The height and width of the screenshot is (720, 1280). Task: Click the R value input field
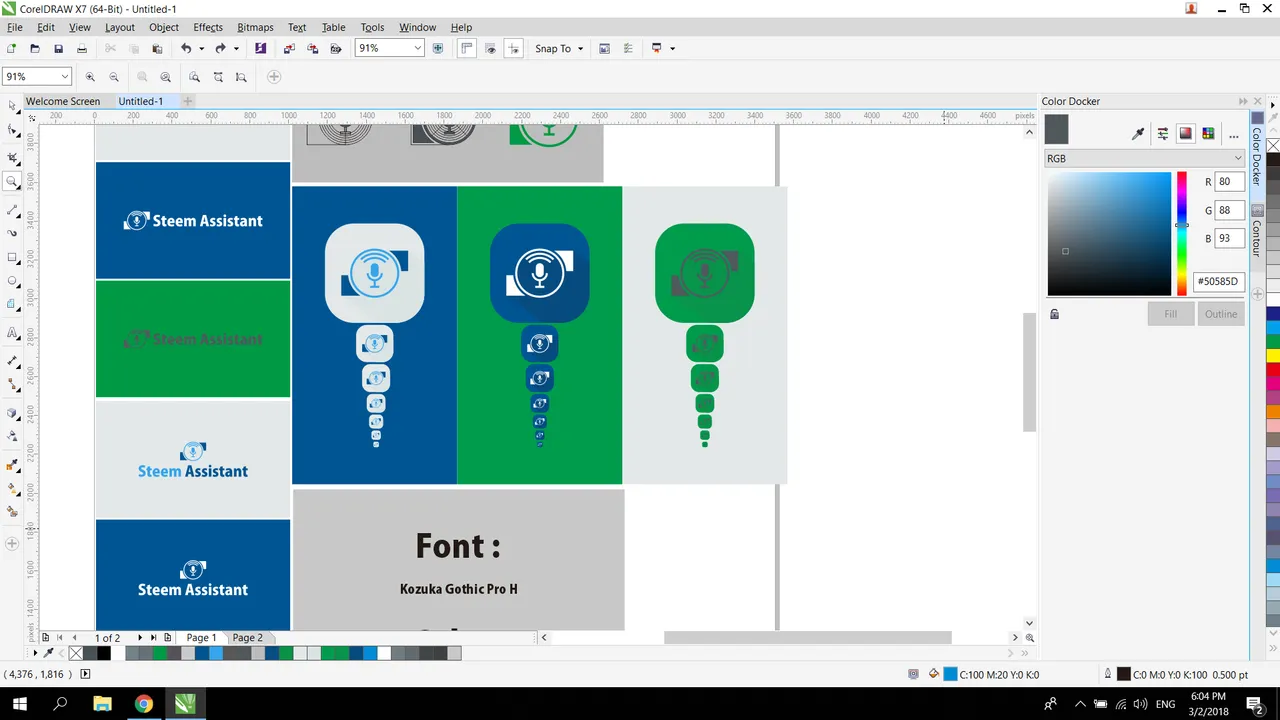coord(1229,182)
